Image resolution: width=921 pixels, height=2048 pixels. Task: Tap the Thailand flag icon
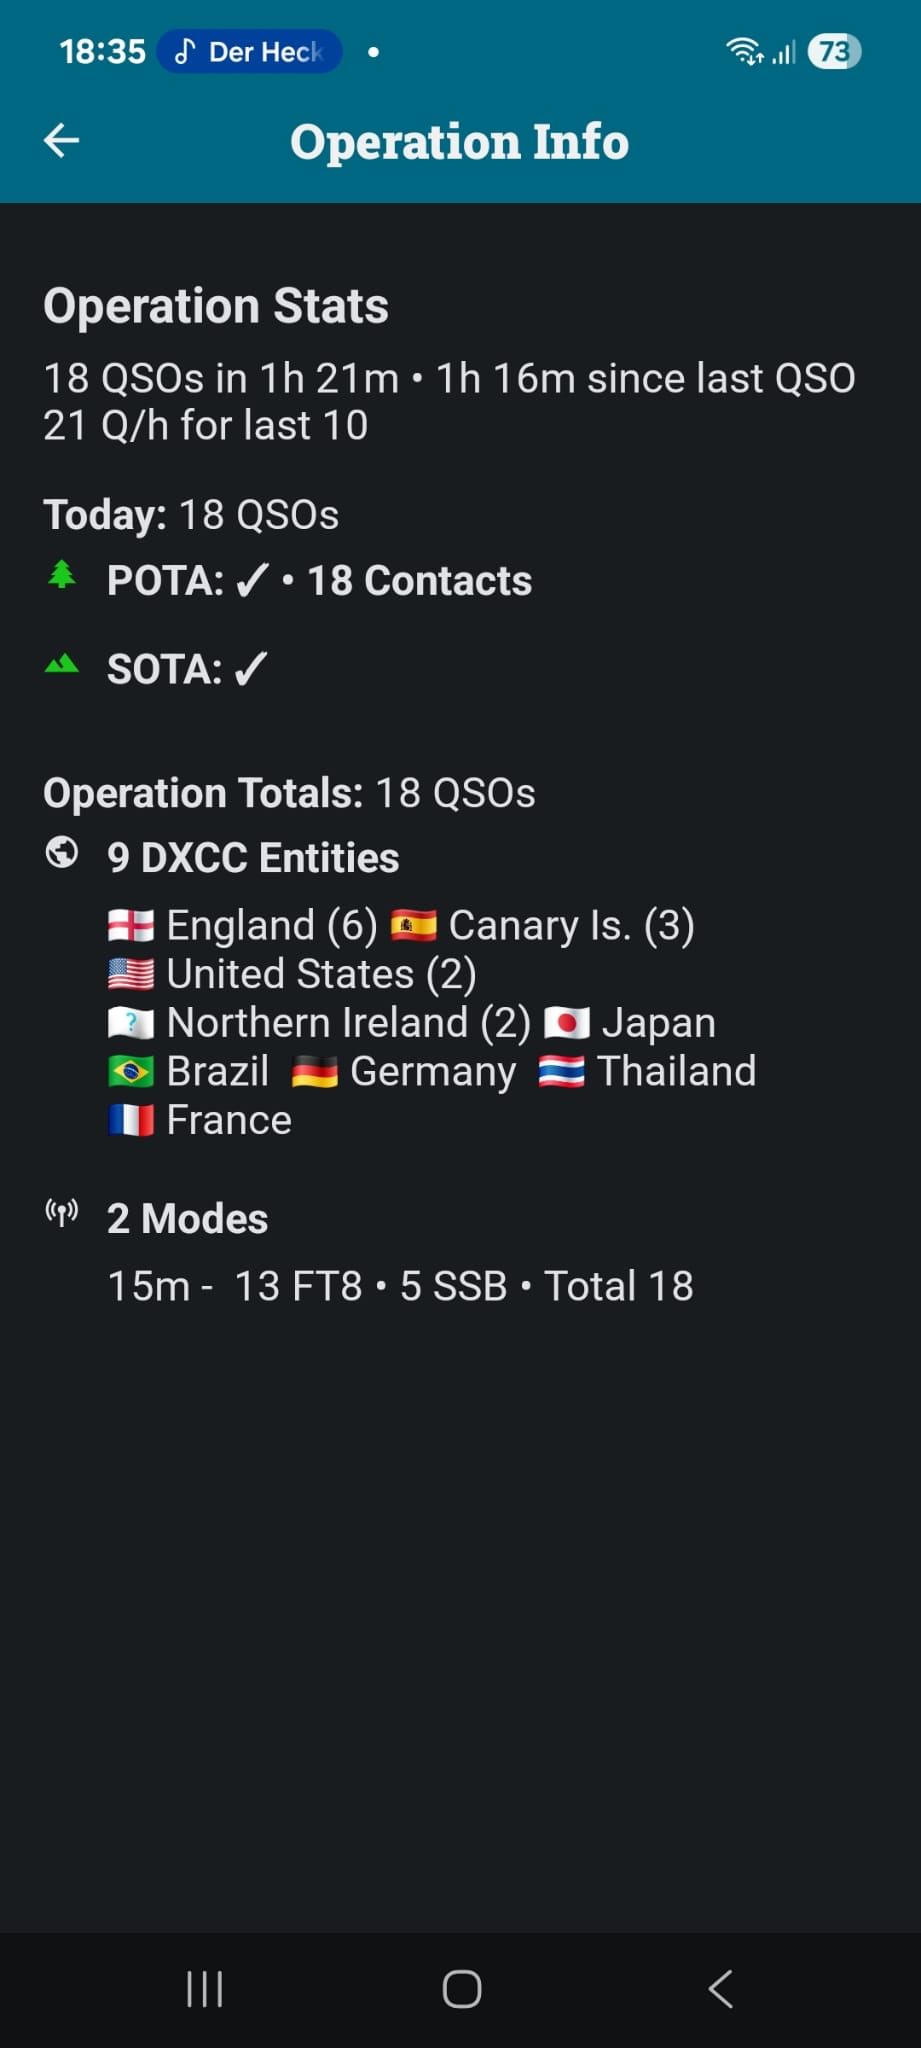click(561, 1072)
